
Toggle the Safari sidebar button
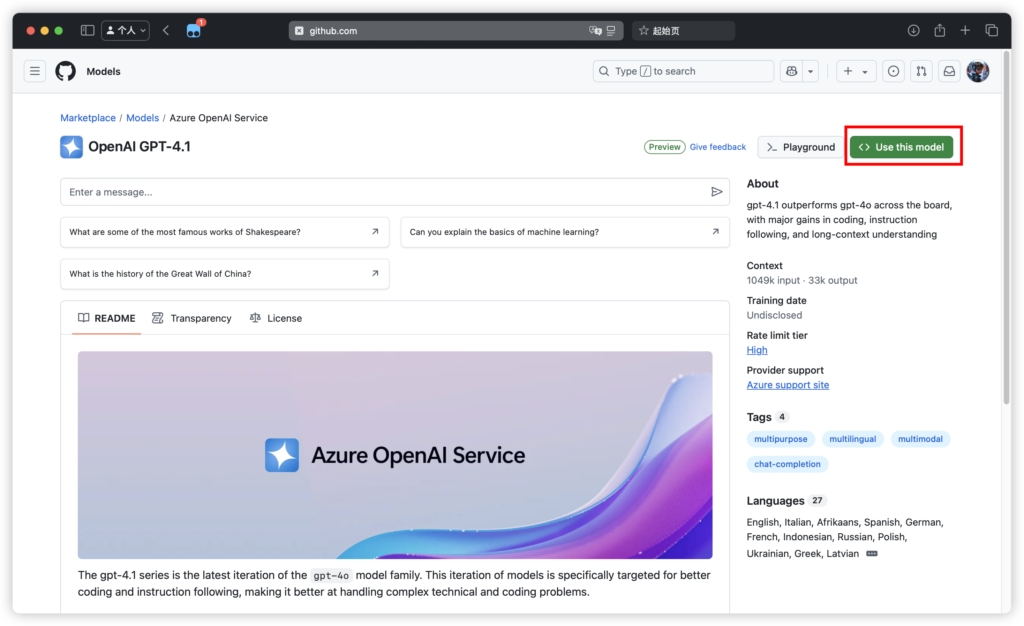87,30
